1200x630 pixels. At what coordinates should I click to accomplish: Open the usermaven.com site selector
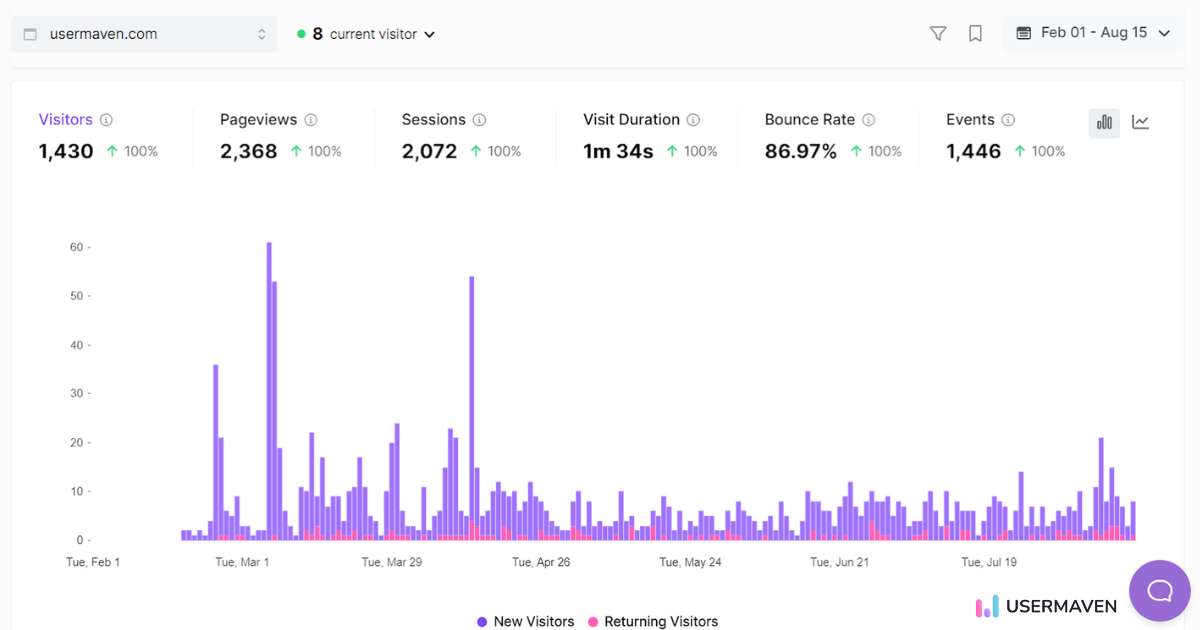coord(144,34)
